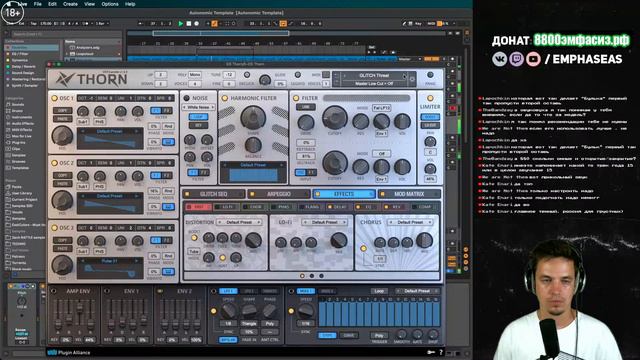Open the Ableton Create menu
Screen dimensions: 640x360
70,4
